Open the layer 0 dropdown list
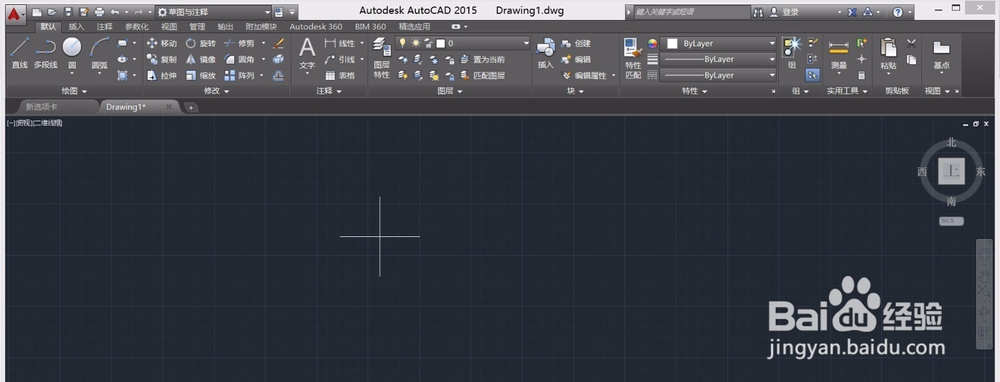The image size is (1000, 382). 463,43
